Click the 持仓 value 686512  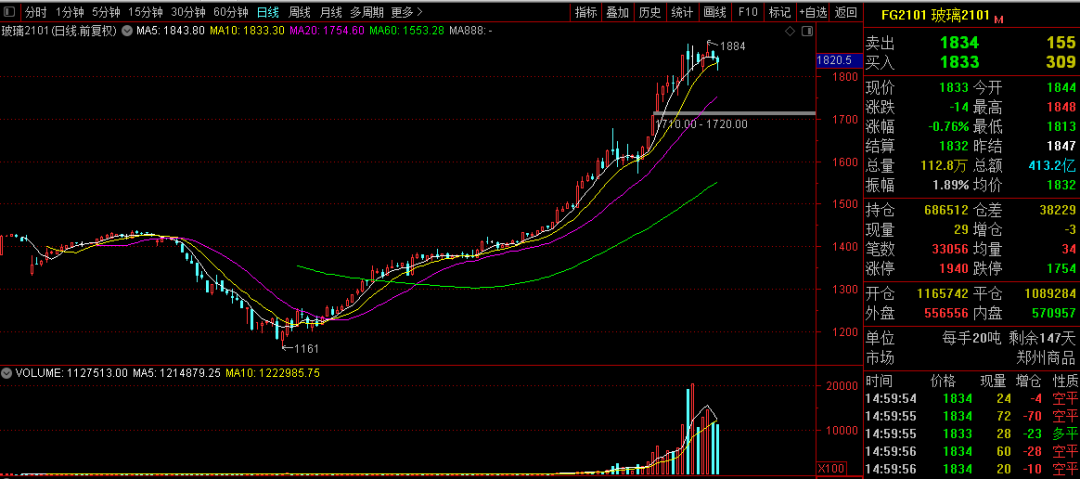pos(945,210)
